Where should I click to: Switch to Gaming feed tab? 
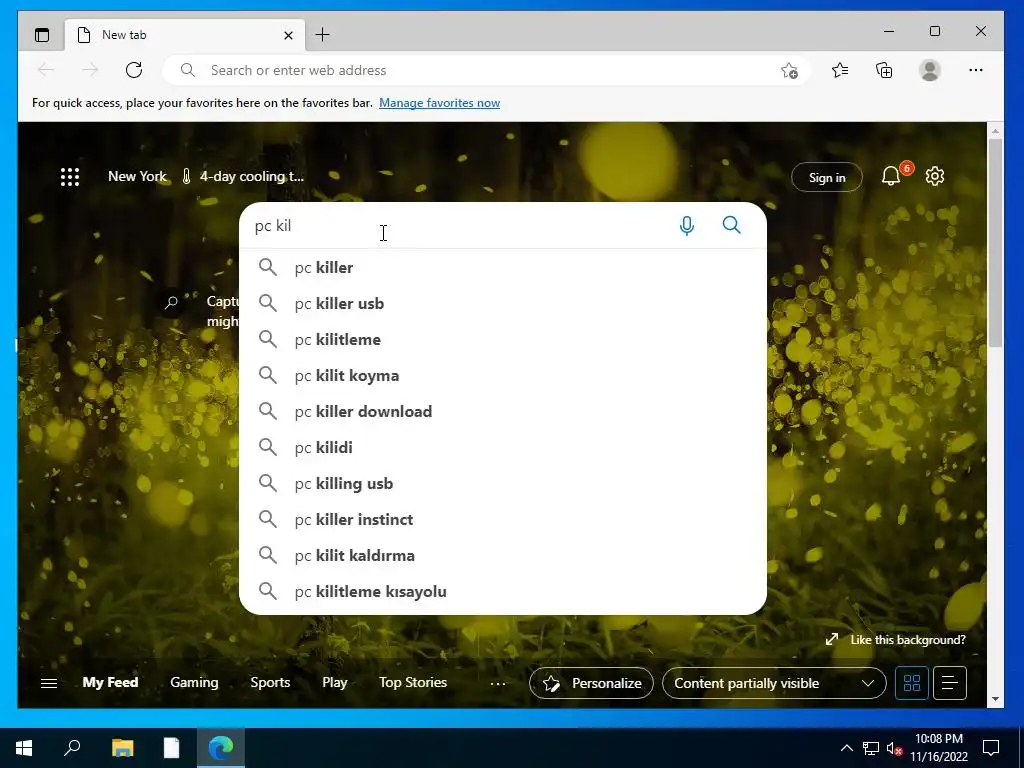click(x=194, y=682)
